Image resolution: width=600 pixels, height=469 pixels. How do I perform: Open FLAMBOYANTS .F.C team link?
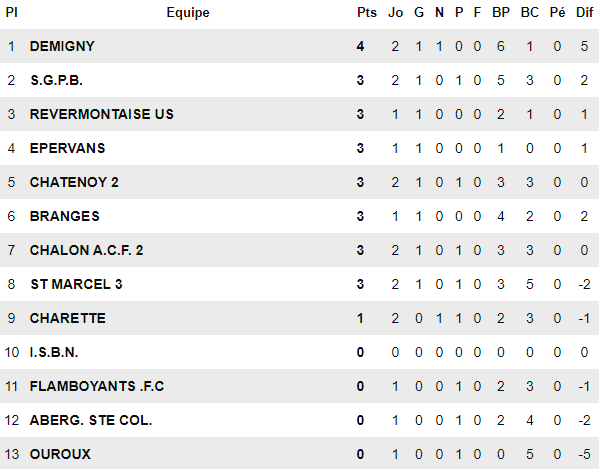(92, 386)
